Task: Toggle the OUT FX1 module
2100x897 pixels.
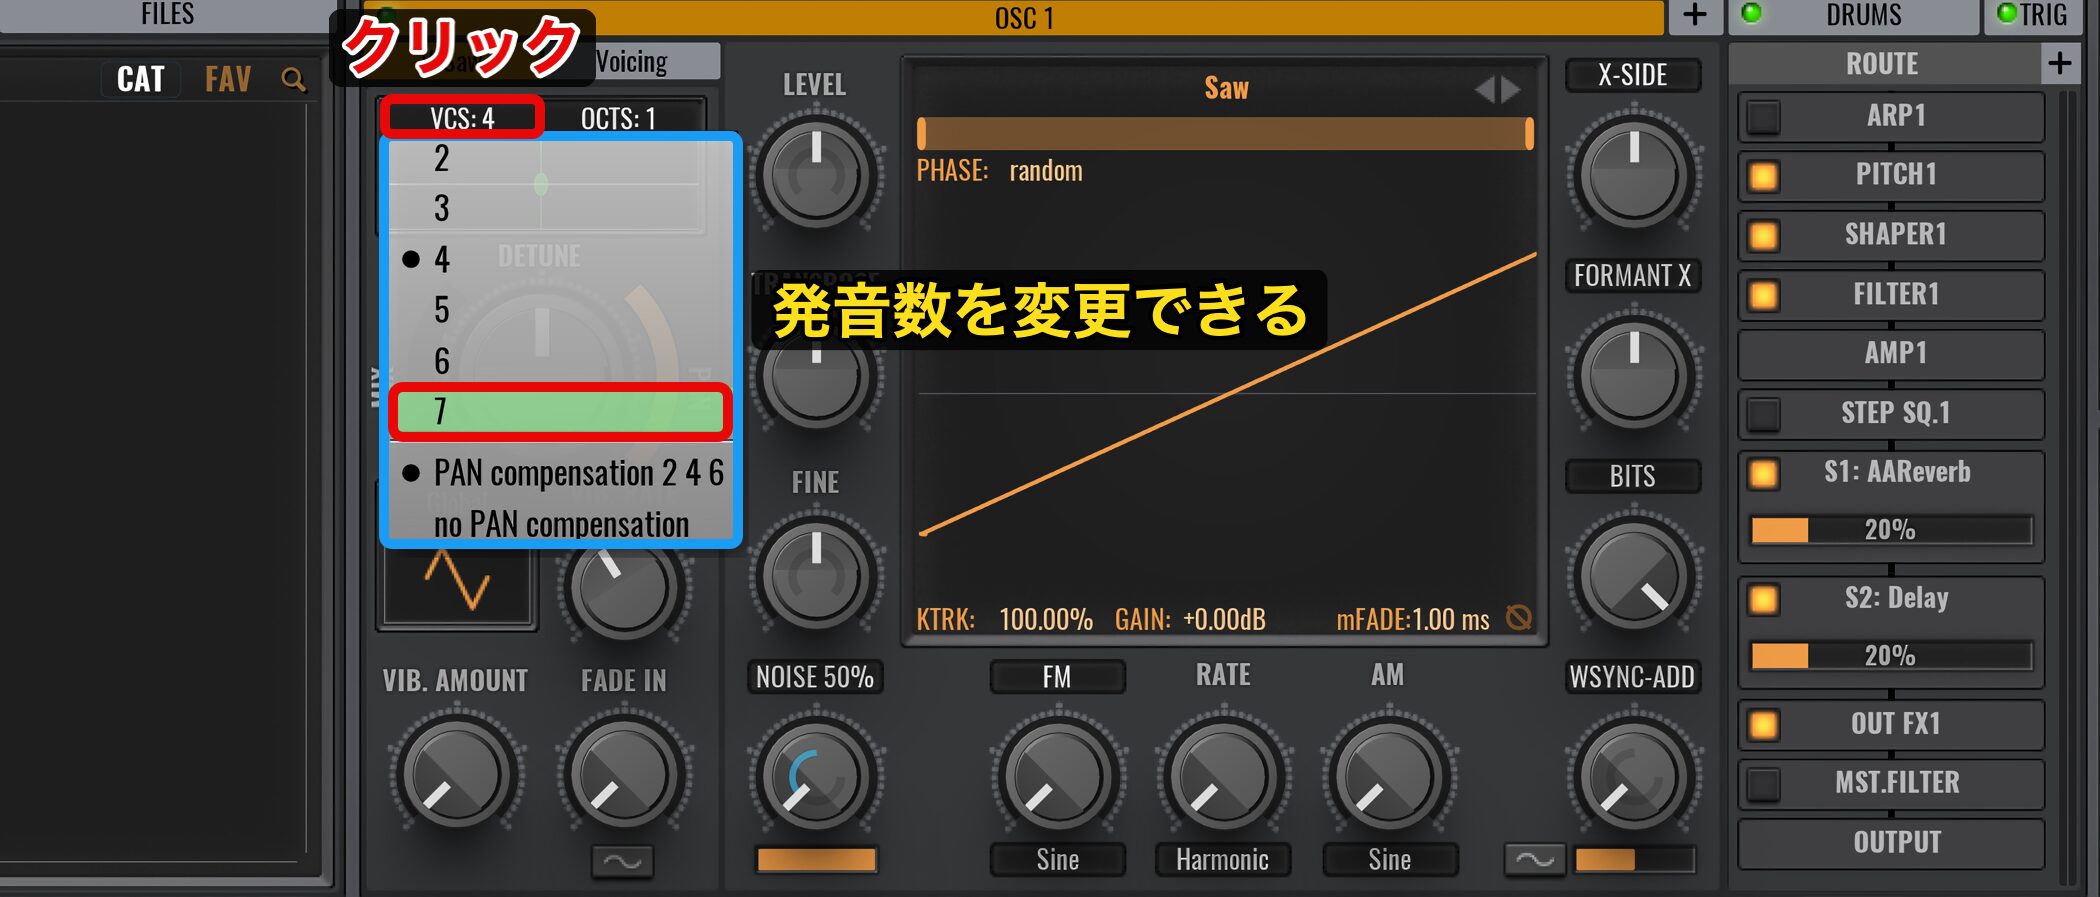Action: pyautogui.click(x=1763, y=725)
